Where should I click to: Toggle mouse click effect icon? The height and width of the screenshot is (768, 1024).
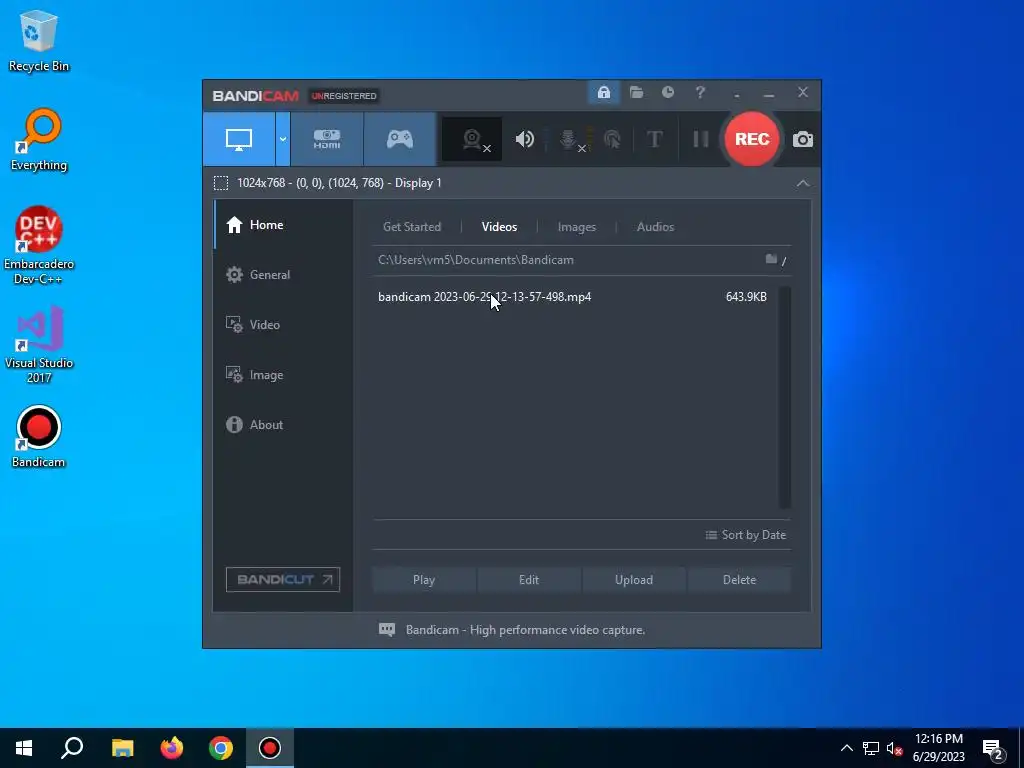612,139
